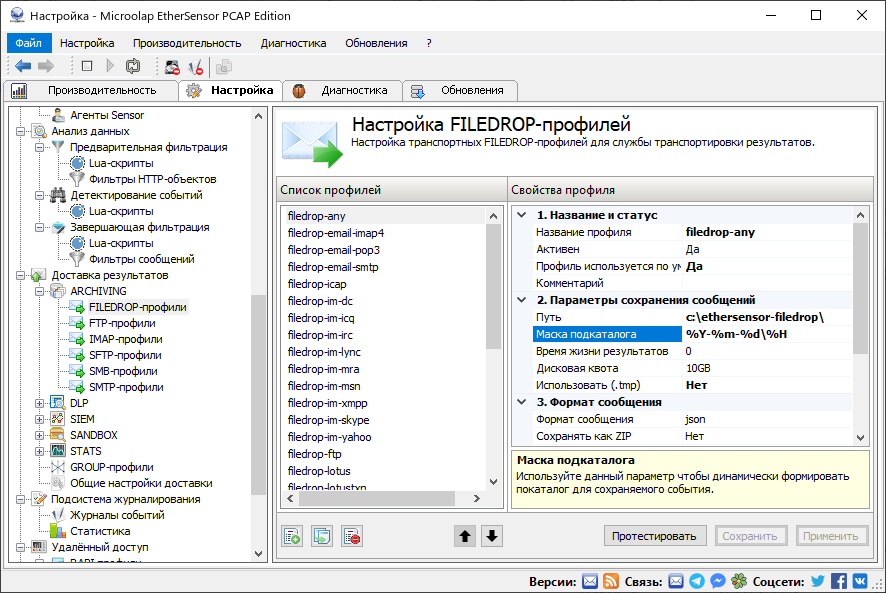Move the selected profile up
886x593 pixels.
pyautogui.click(x=464, y=536)
